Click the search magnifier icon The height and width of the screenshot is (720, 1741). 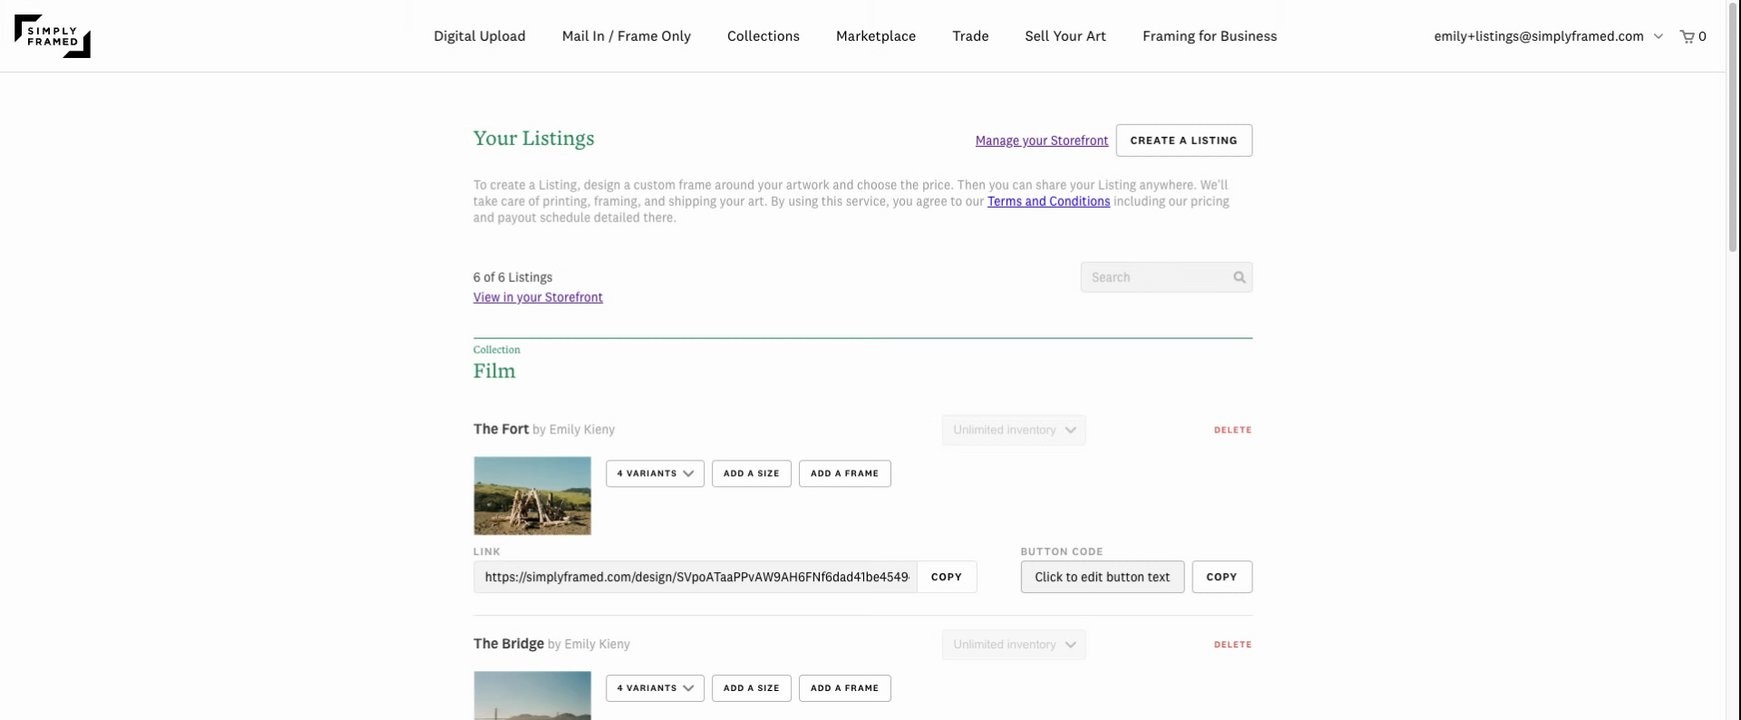click(1239, 278)
